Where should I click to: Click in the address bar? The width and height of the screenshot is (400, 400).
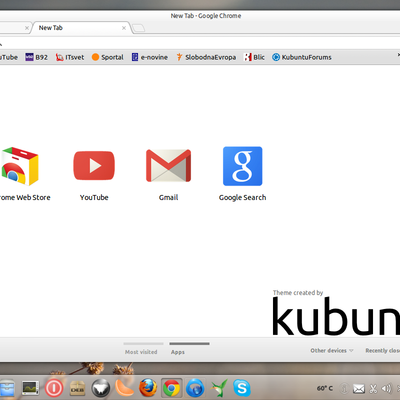click(x=200, y=44)
